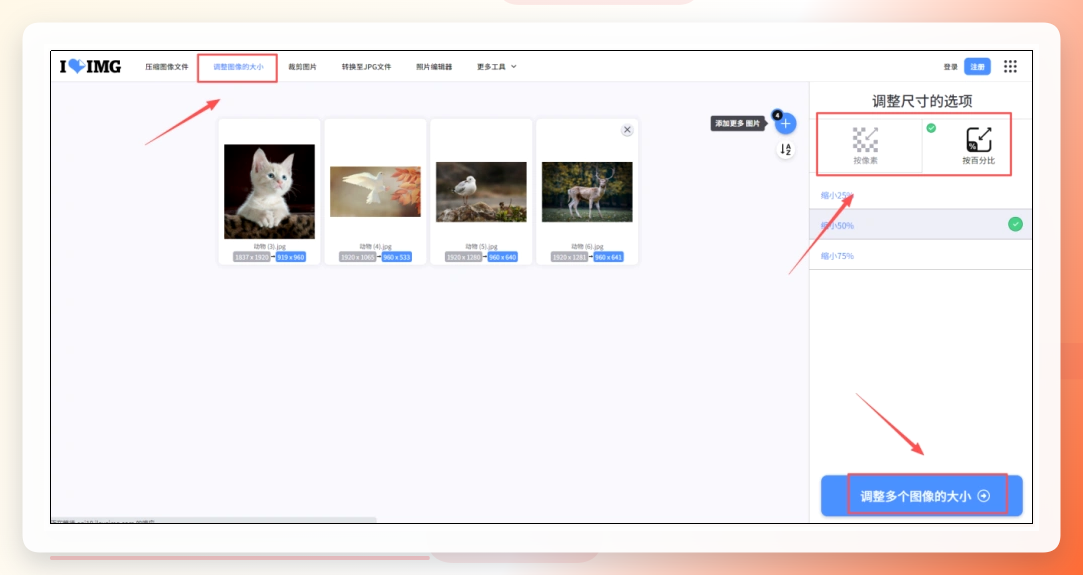Expand the 更多工具 dropdown
This screenshot has width=1083, height=575.
[x=497, y=67]
